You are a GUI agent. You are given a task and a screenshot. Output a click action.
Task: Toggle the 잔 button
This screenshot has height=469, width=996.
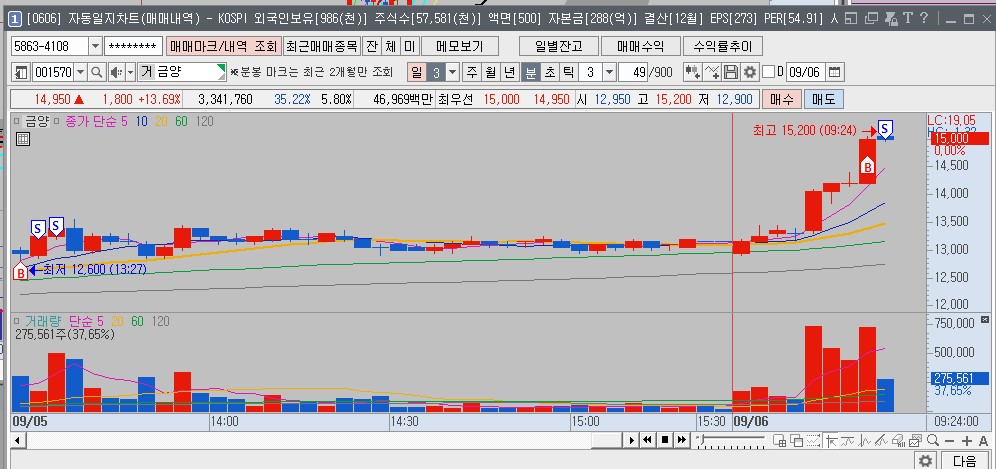click(372, 46)
